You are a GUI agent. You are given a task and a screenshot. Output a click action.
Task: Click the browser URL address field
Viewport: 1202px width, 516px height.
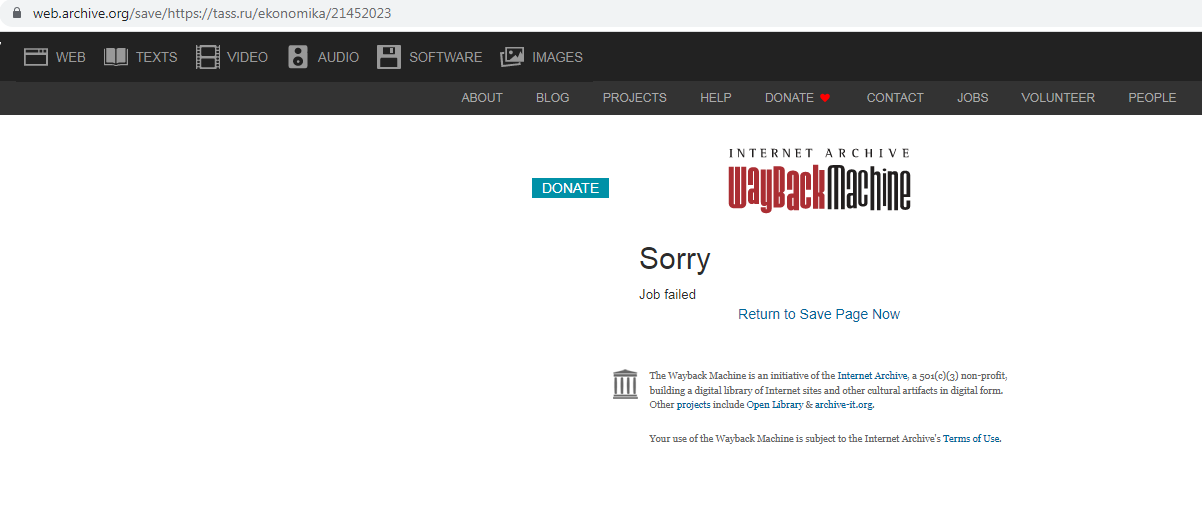[x=600, y=14]
